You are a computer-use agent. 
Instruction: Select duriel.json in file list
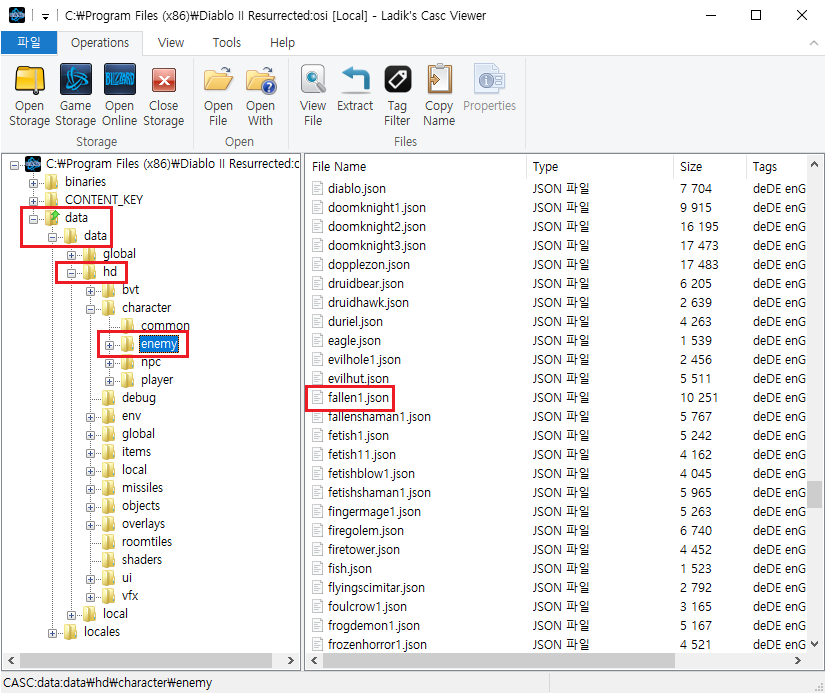355,321
